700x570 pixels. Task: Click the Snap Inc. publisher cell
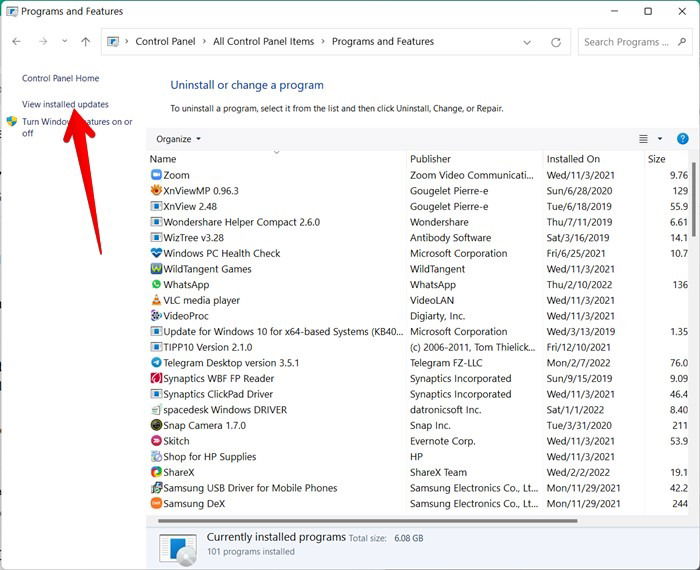point(430,425)
